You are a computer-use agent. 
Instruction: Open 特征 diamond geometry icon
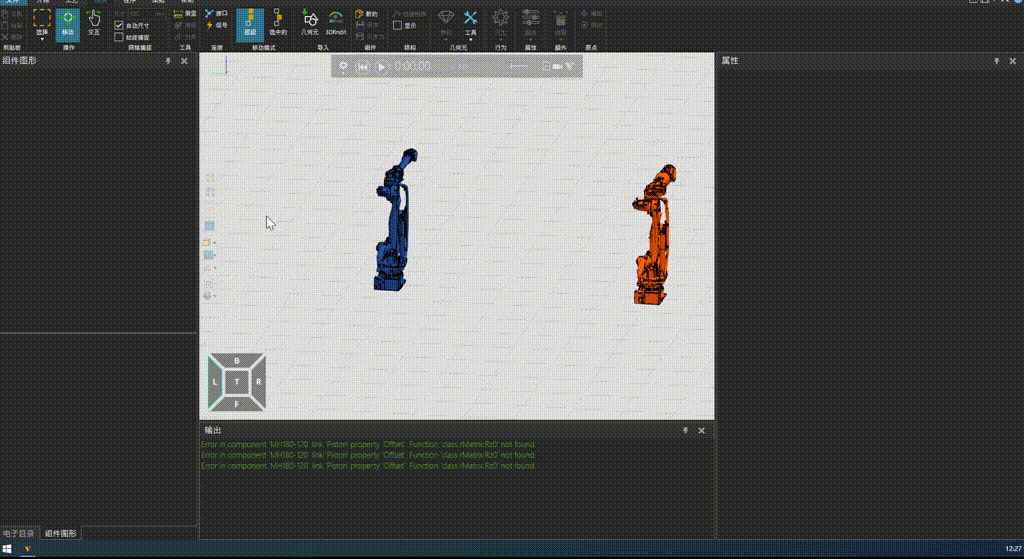[446, 18]
